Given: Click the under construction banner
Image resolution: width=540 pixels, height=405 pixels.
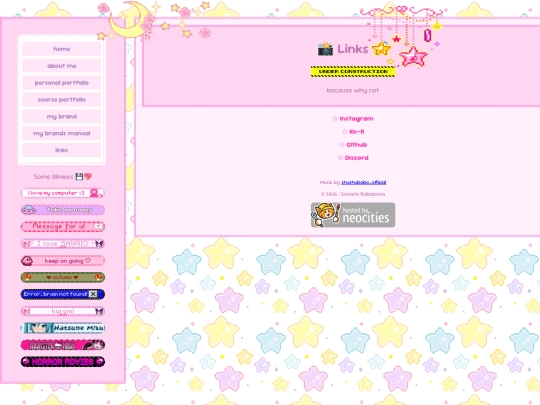Looking at the screenshot, I should [x=353, y=72].
